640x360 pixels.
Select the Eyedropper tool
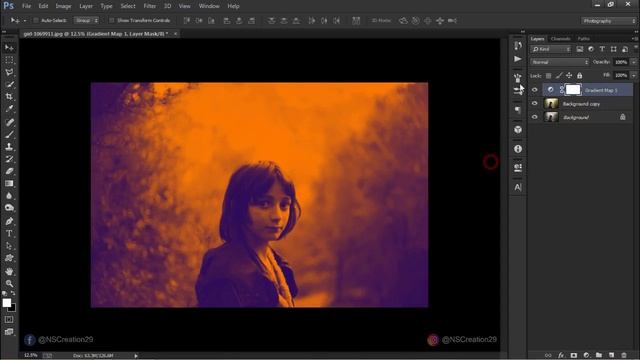[9, 109]
